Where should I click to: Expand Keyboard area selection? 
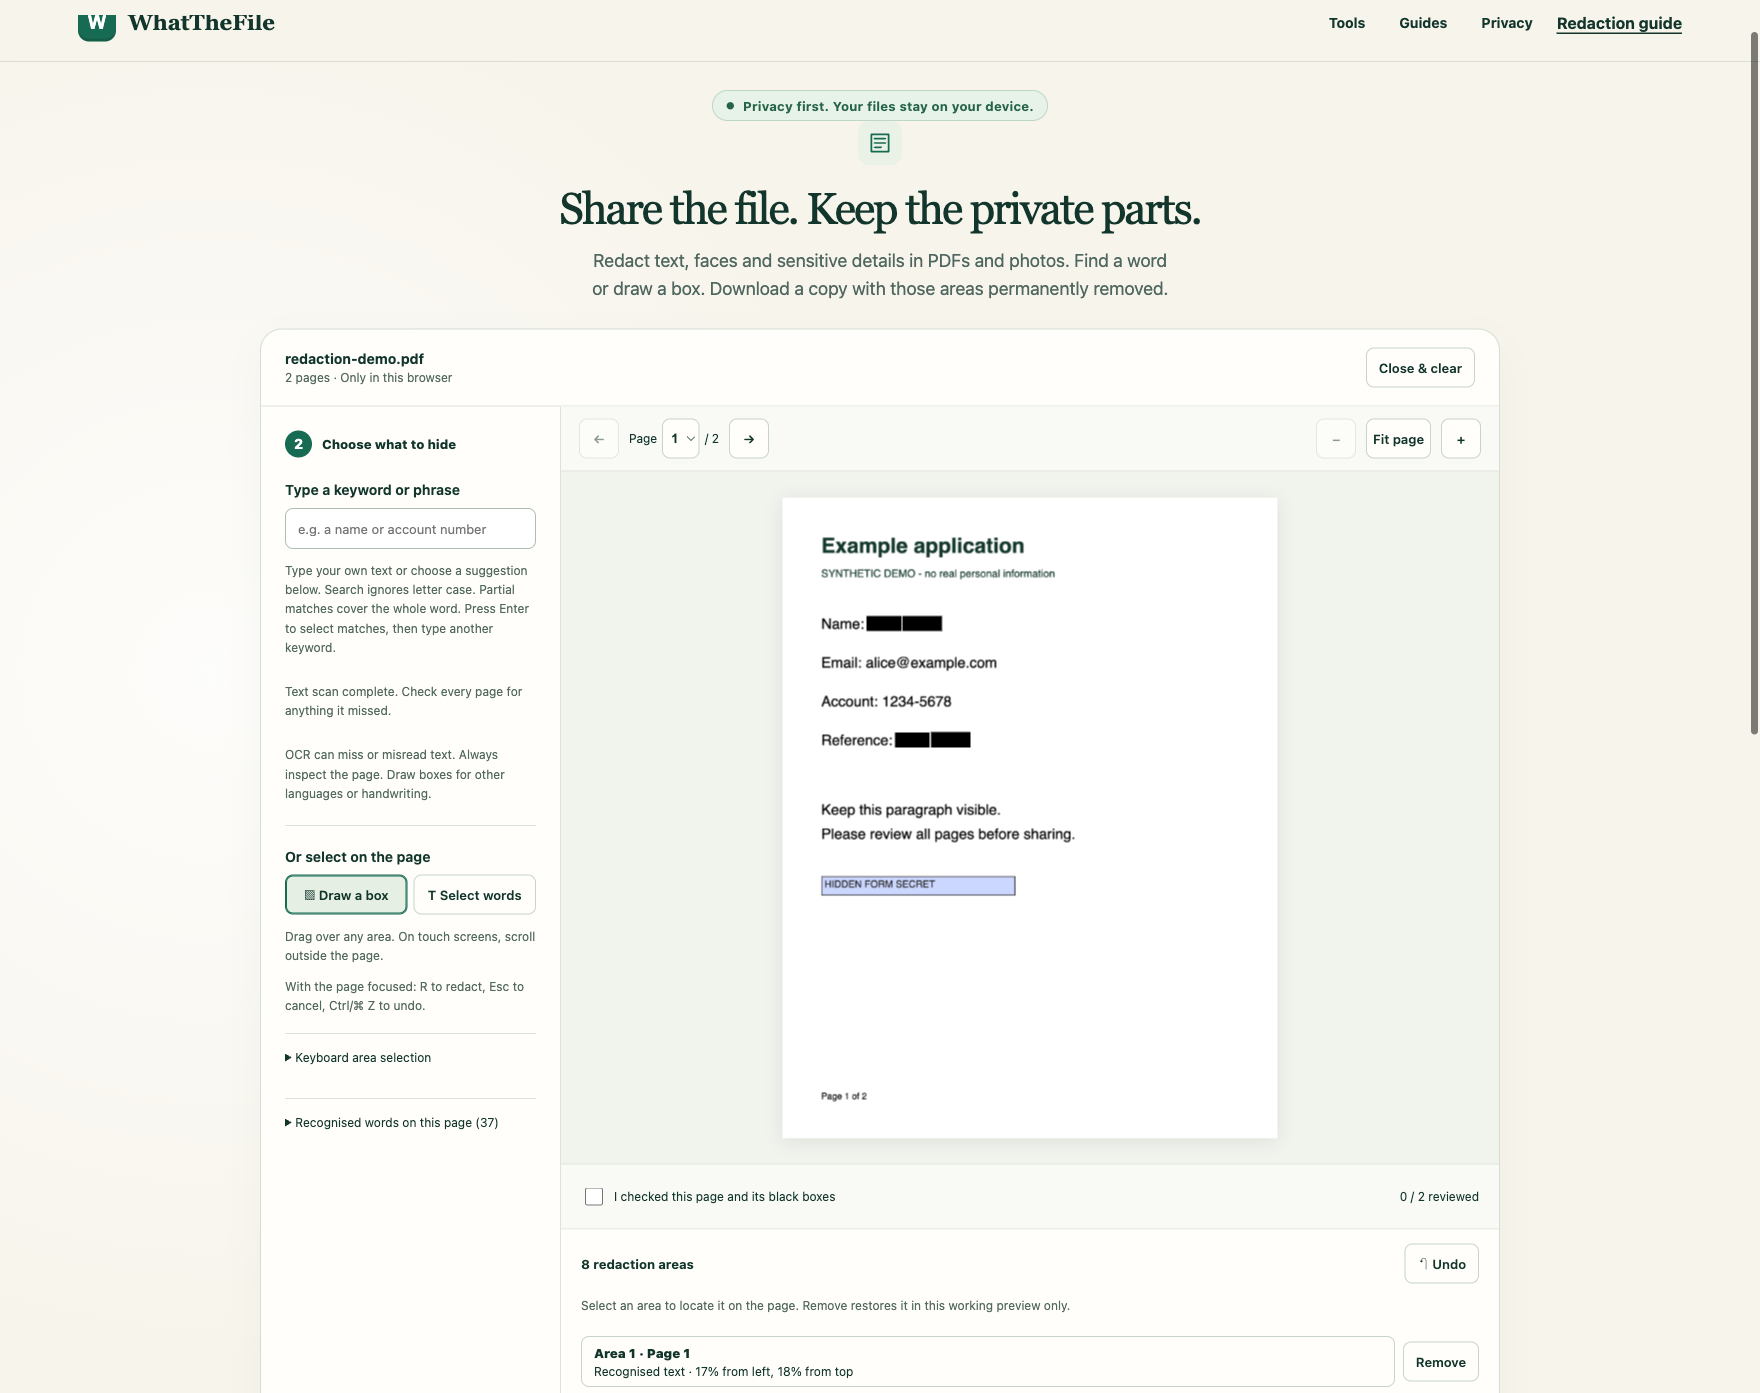(358, 1058)
